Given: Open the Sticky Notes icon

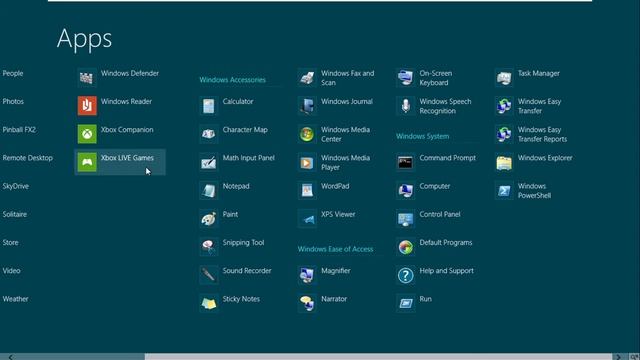Looking at the screenshot, I should tap(209, 303).
